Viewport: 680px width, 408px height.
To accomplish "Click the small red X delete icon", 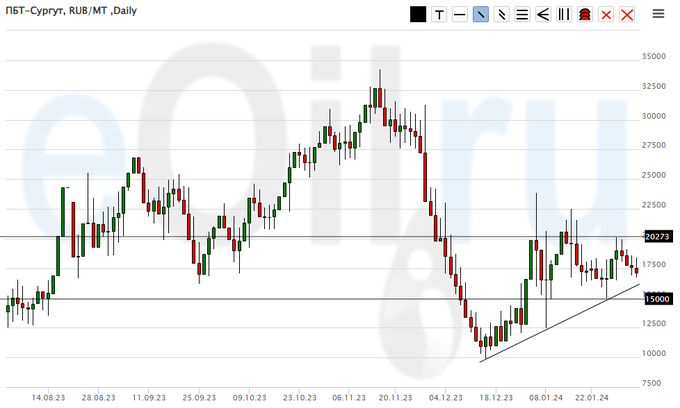I will pyautogui.click(x=606, y=14).
